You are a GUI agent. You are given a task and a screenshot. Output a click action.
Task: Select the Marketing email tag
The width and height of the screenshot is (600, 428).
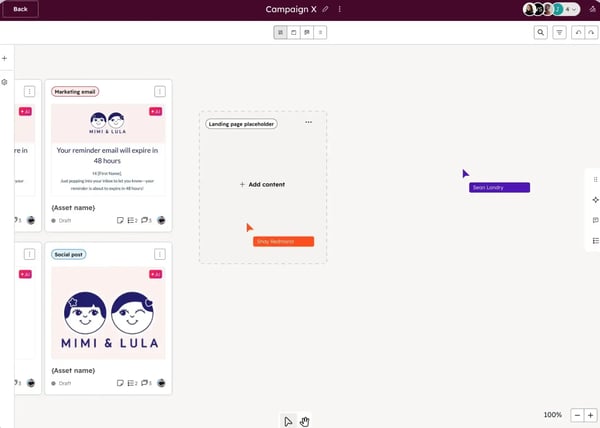pyautogui.click(x=75, y=92)
